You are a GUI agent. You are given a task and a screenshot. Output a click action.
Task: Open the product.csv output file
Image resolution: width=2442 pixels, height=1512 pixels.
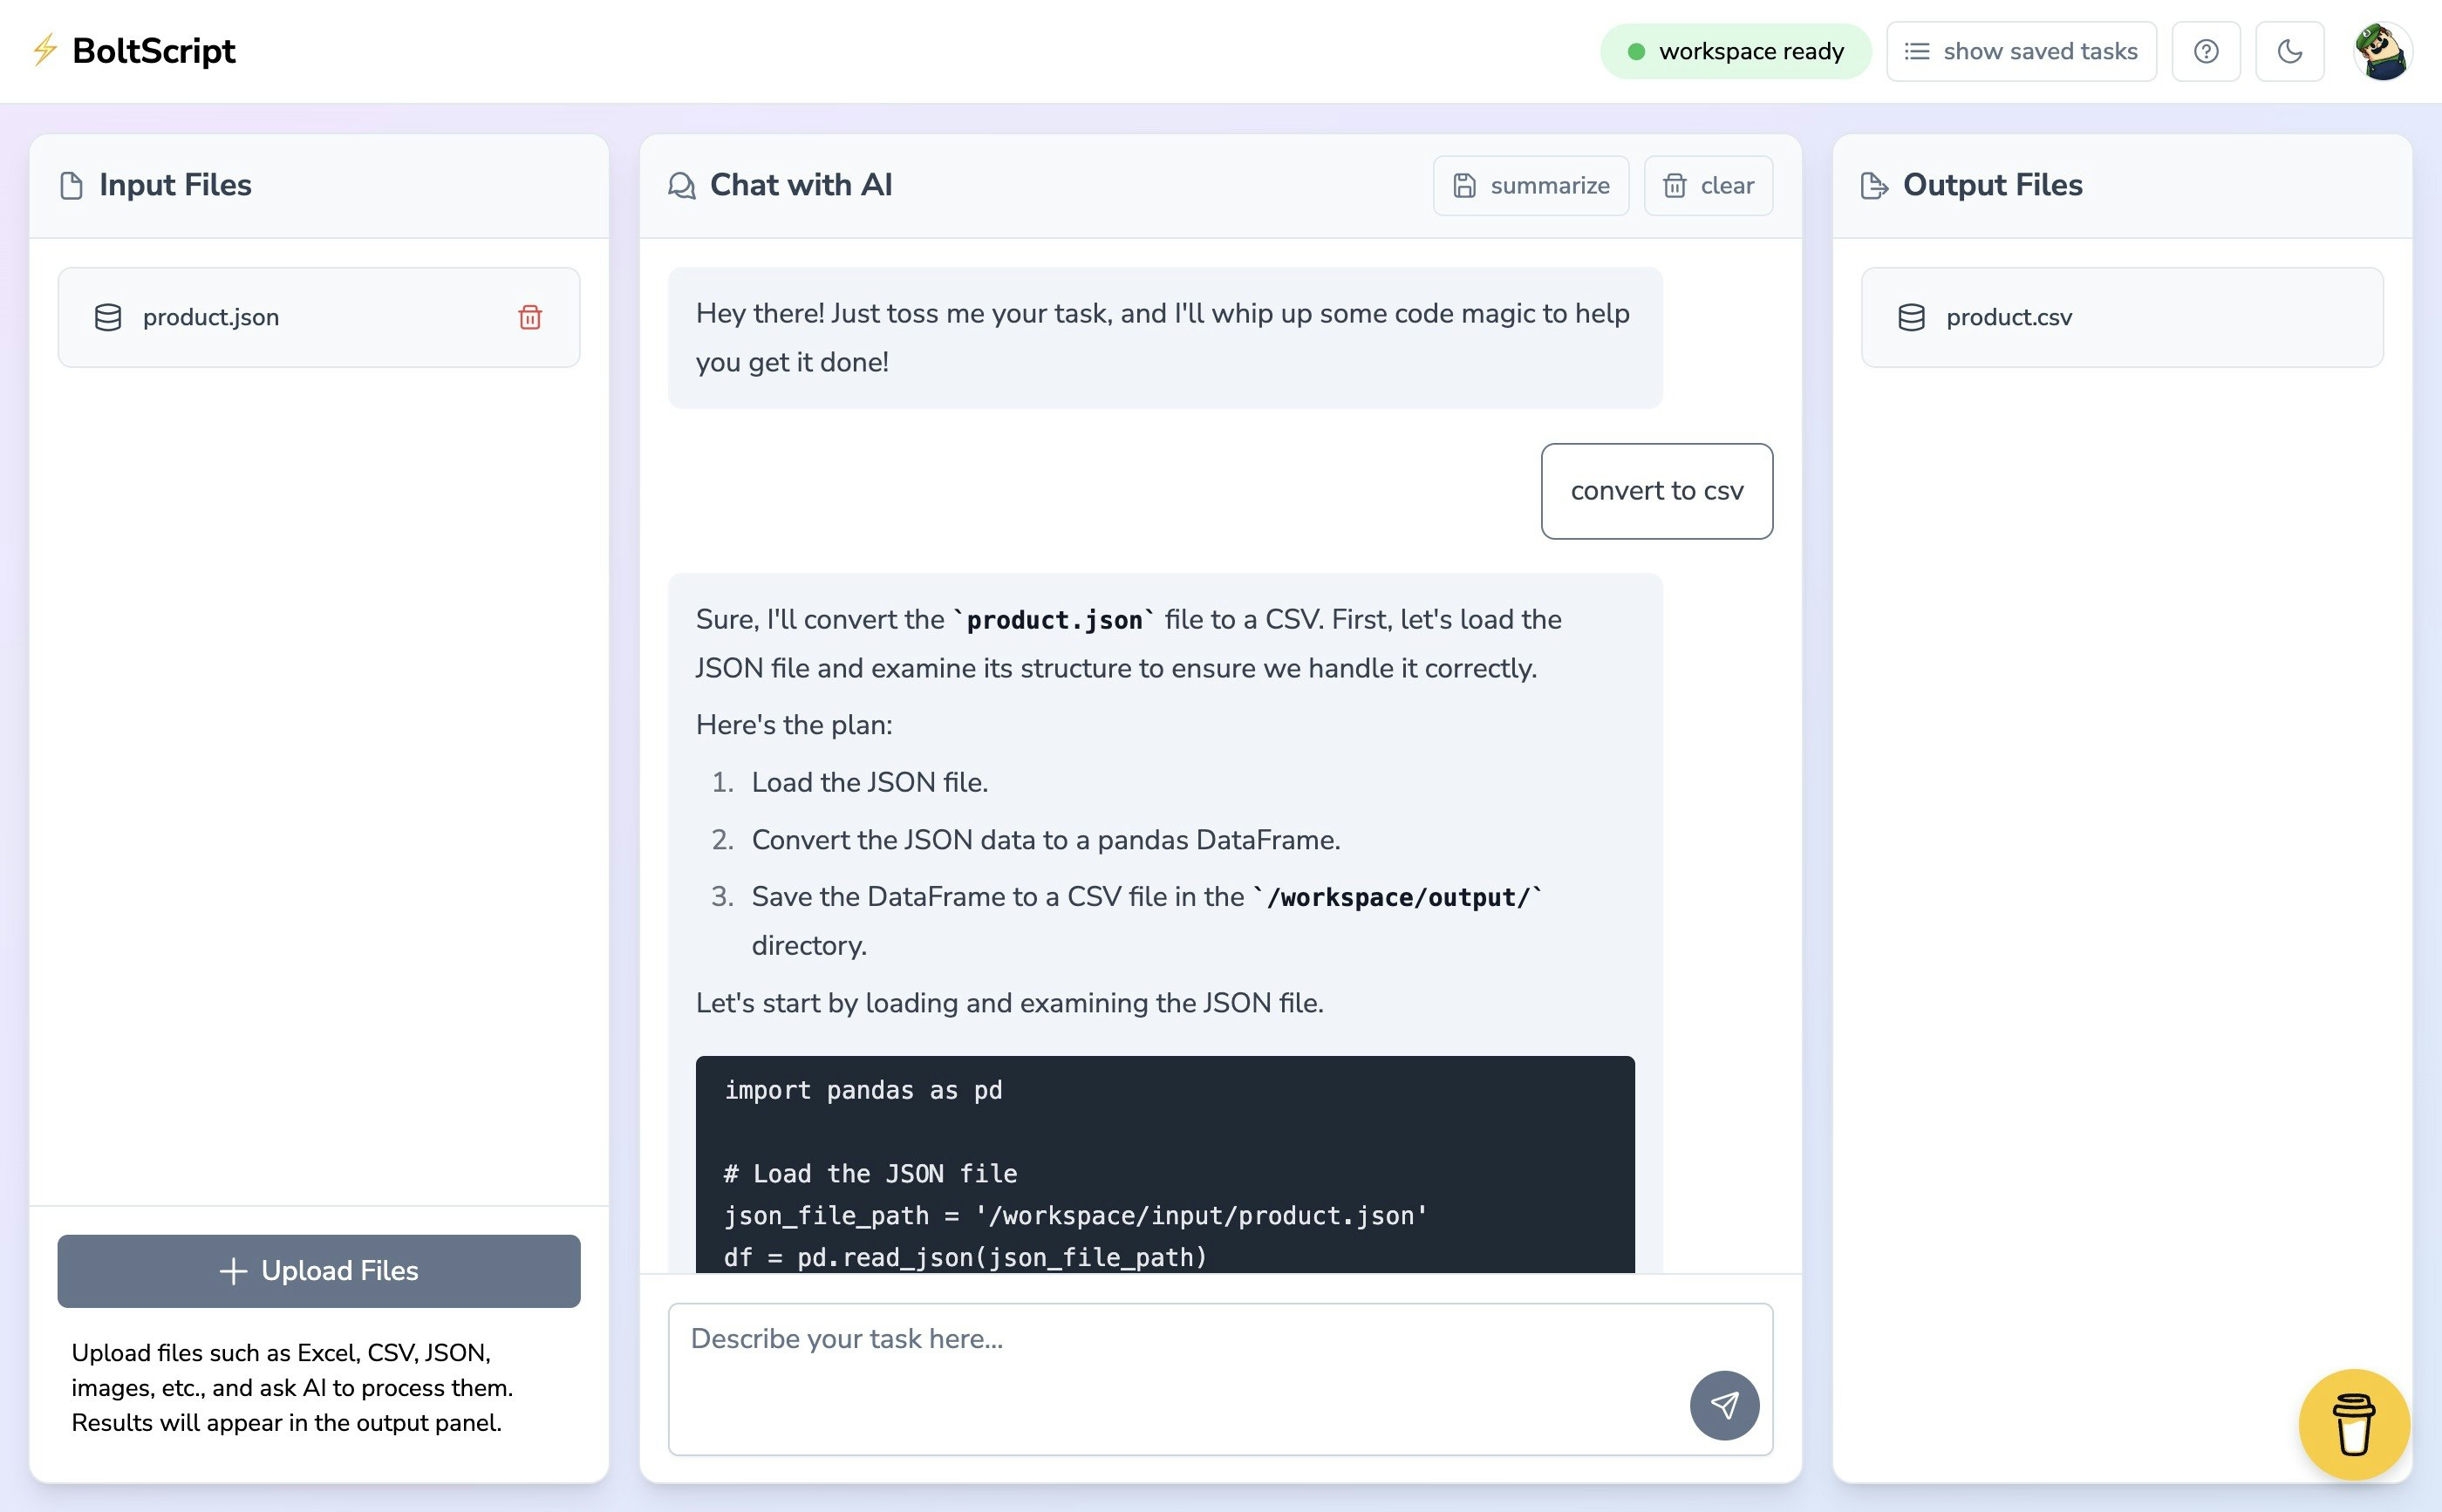pos(2009,317)
